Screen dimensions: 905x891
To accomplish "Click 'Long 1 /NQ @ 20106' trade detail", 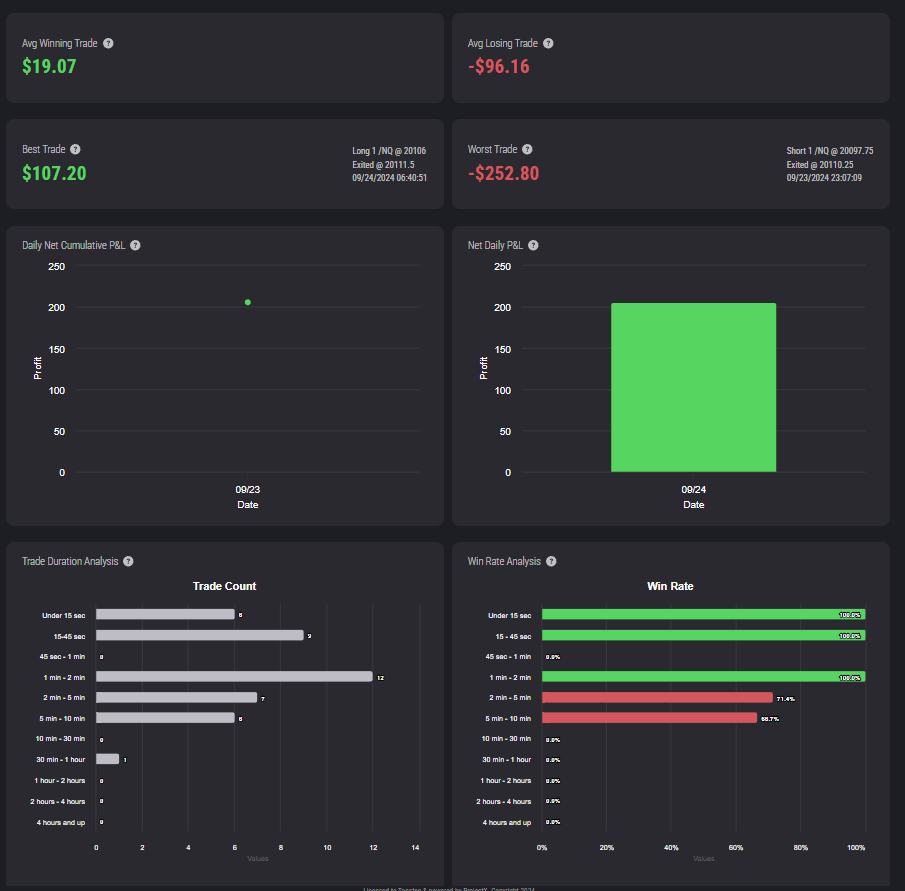I will coord(389,151).
